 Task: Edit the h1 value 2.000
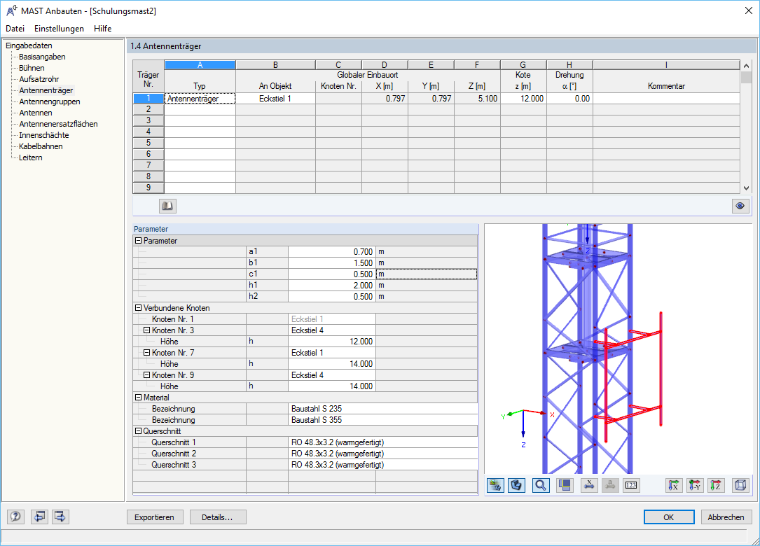[332, 285]
